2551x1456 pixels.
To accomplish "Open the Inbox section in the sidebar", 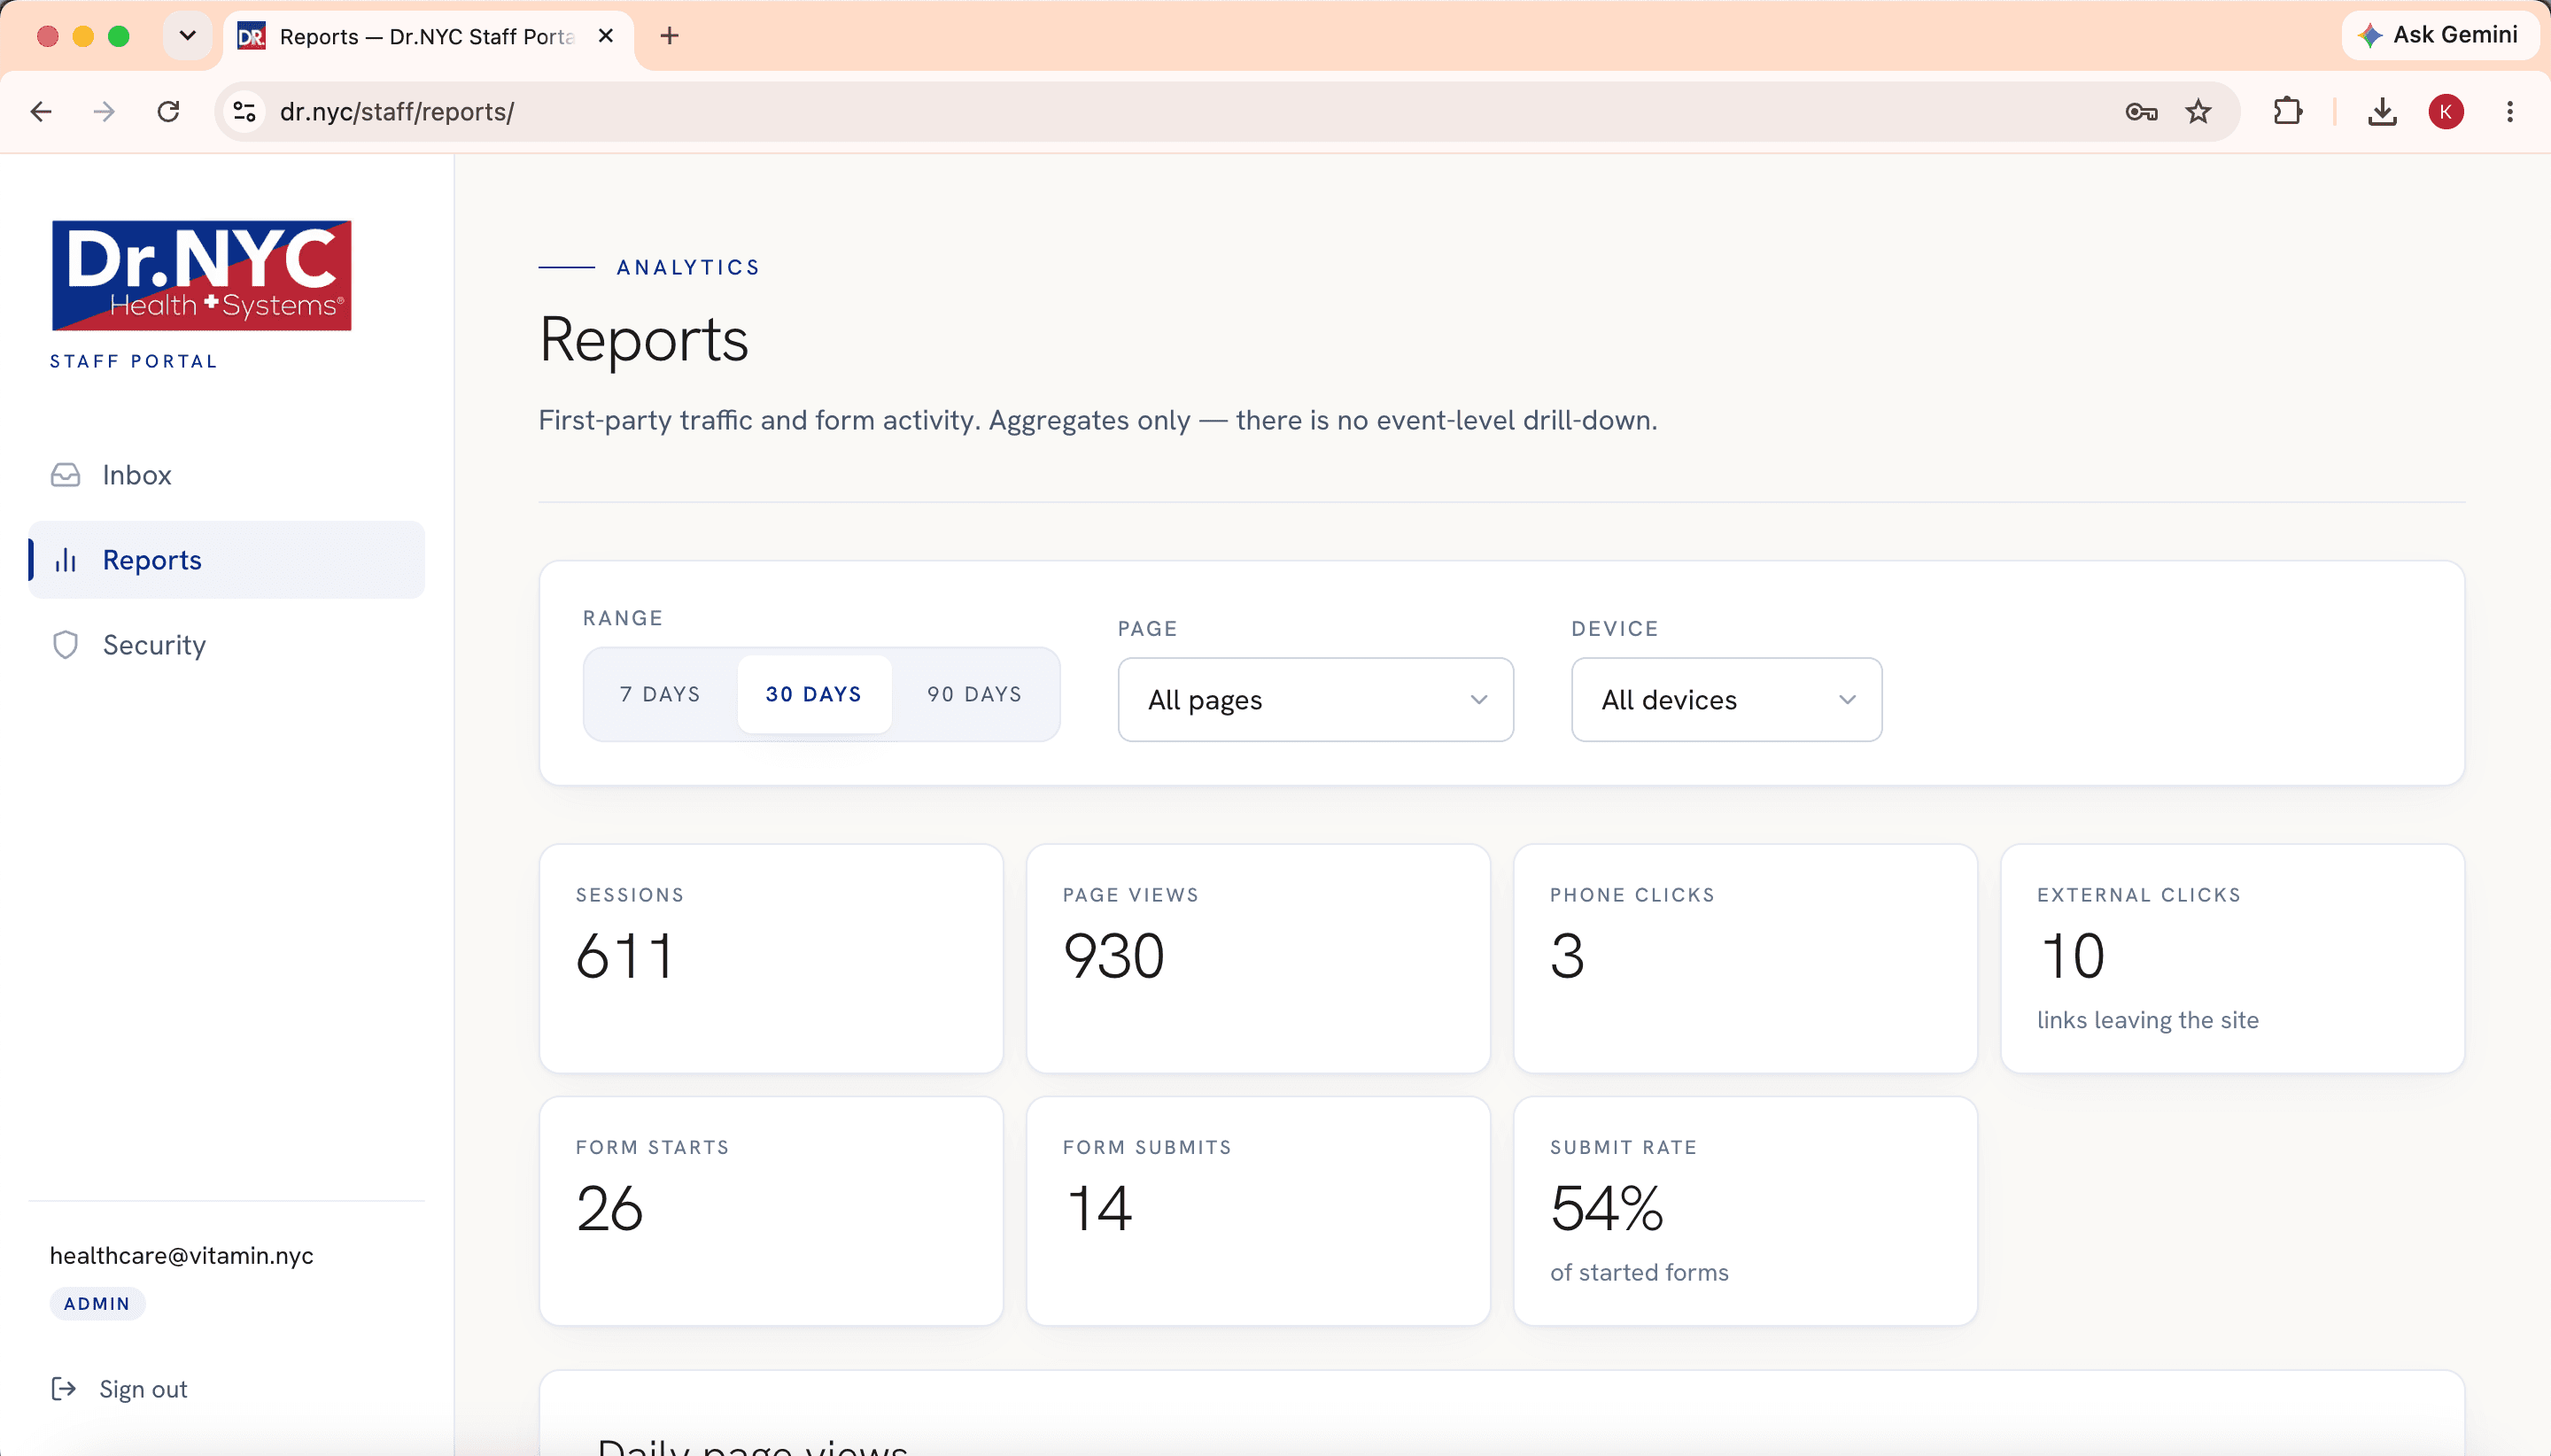I will coord(226,475).
